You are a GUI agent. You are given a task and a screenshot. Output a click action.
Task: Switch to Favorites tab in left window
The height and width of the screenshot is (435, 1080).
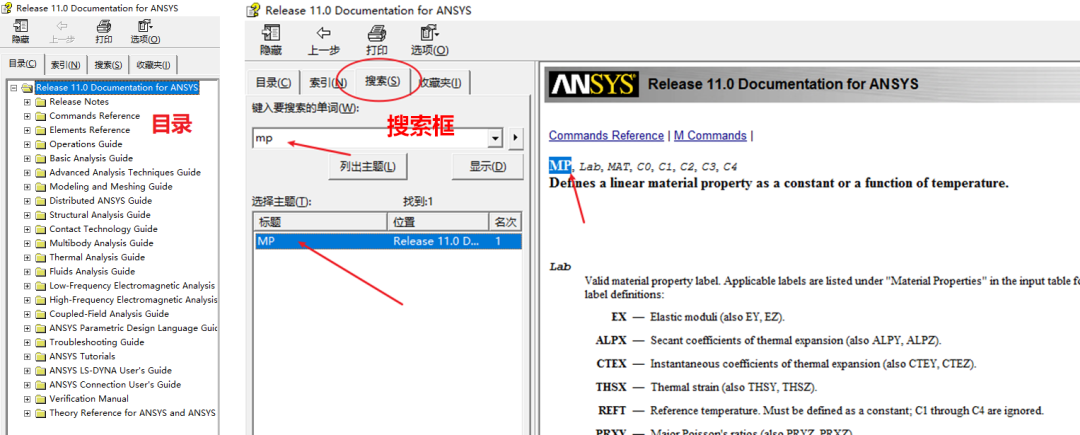(x=154, y=65)
